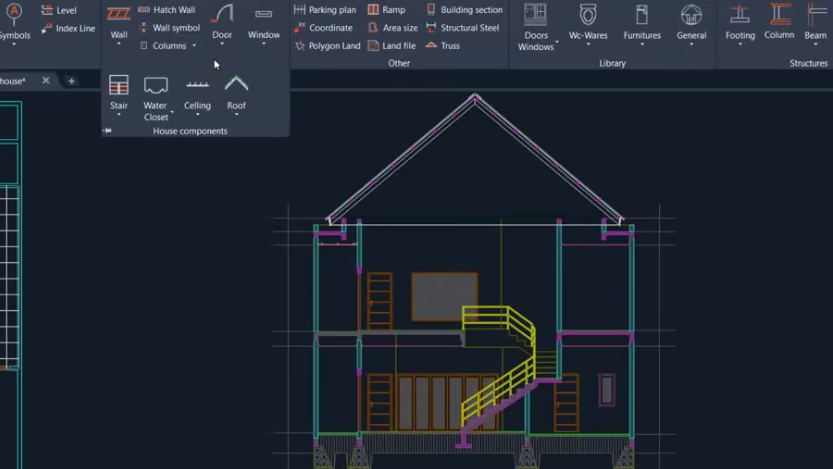Select the Column structure tool
This screenshot has height=469, width=833.
click(779, 21)
